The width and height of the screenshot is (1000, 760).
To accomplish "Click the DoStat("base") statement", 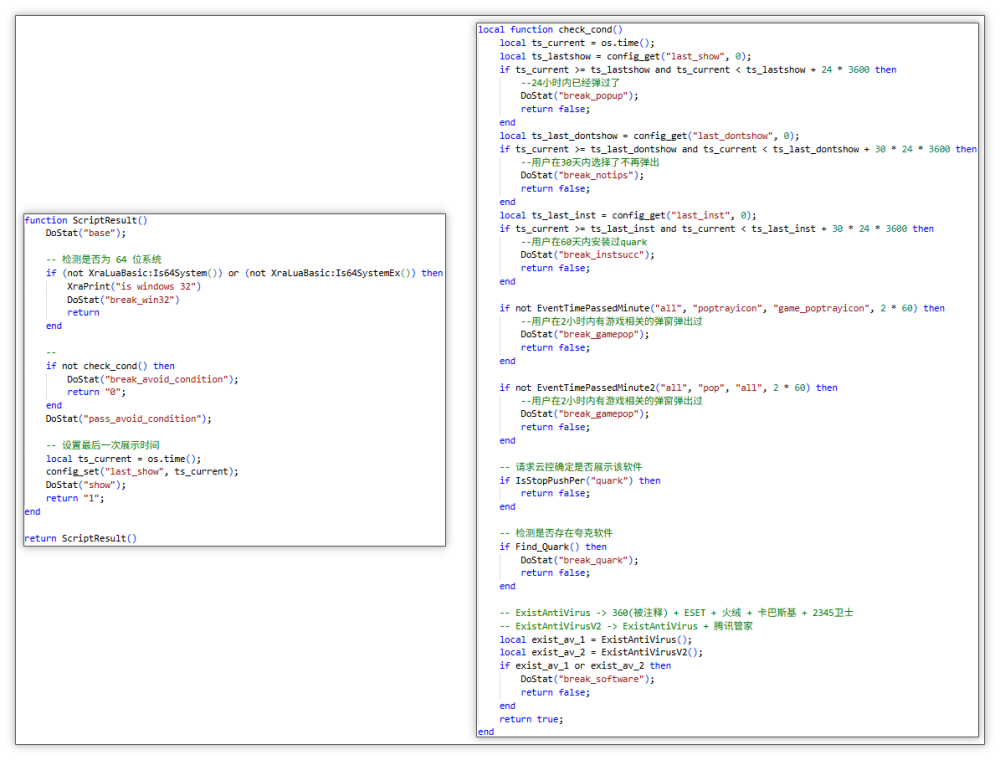I will [x=86, y=233].
